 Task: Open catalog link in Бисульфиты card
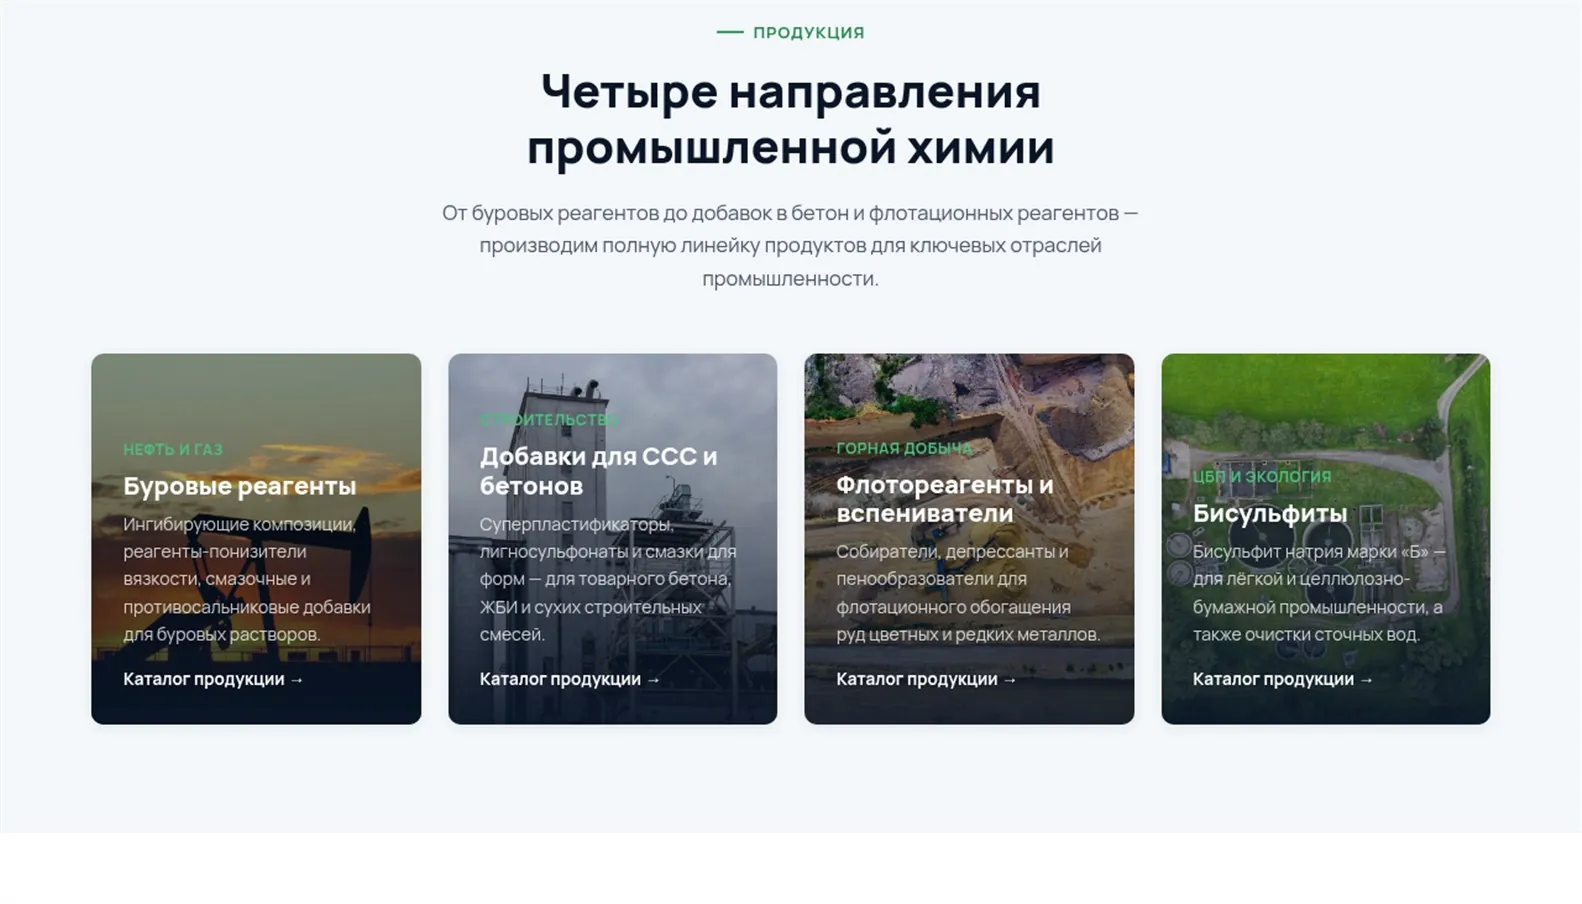click(1283, 679)
